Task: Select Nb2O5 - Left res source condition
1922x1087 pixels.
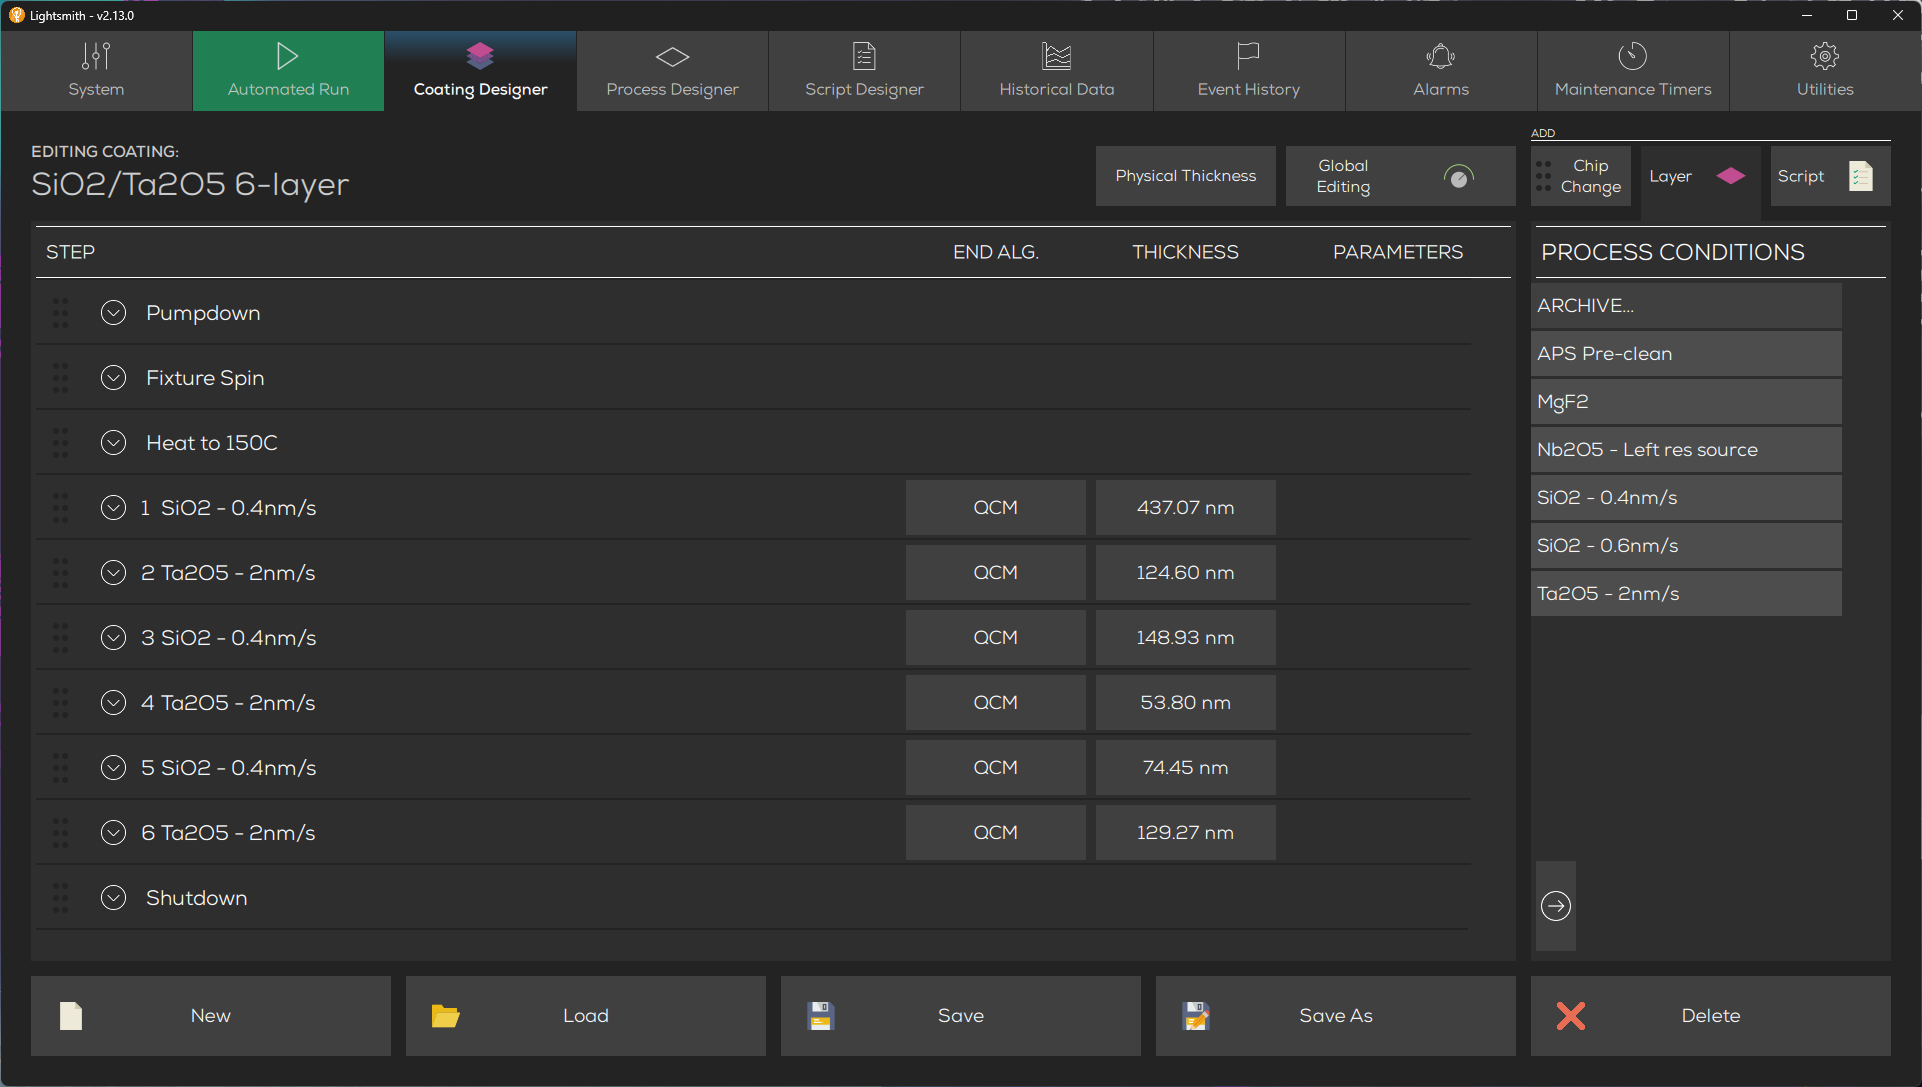Action: [1685, 450]
